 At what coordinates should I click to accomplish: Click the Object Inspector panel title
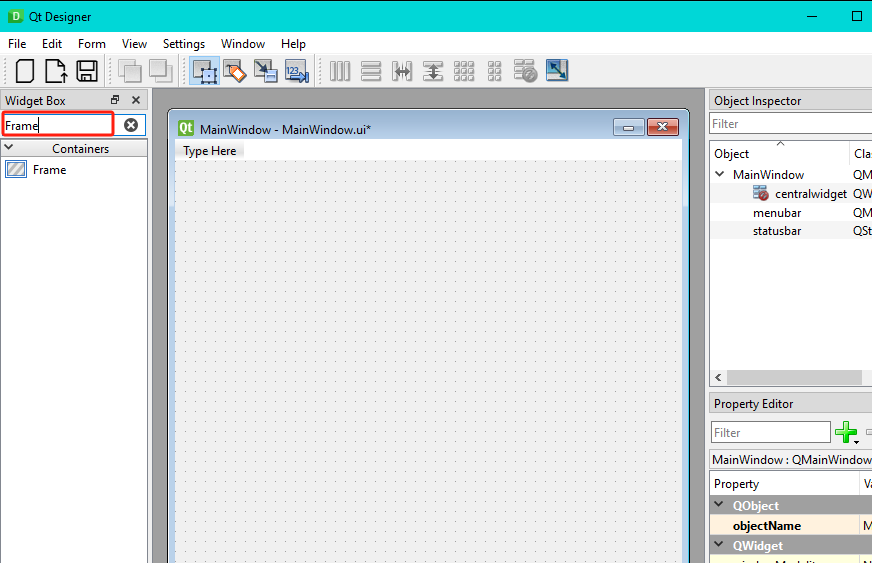pos(757,101)
